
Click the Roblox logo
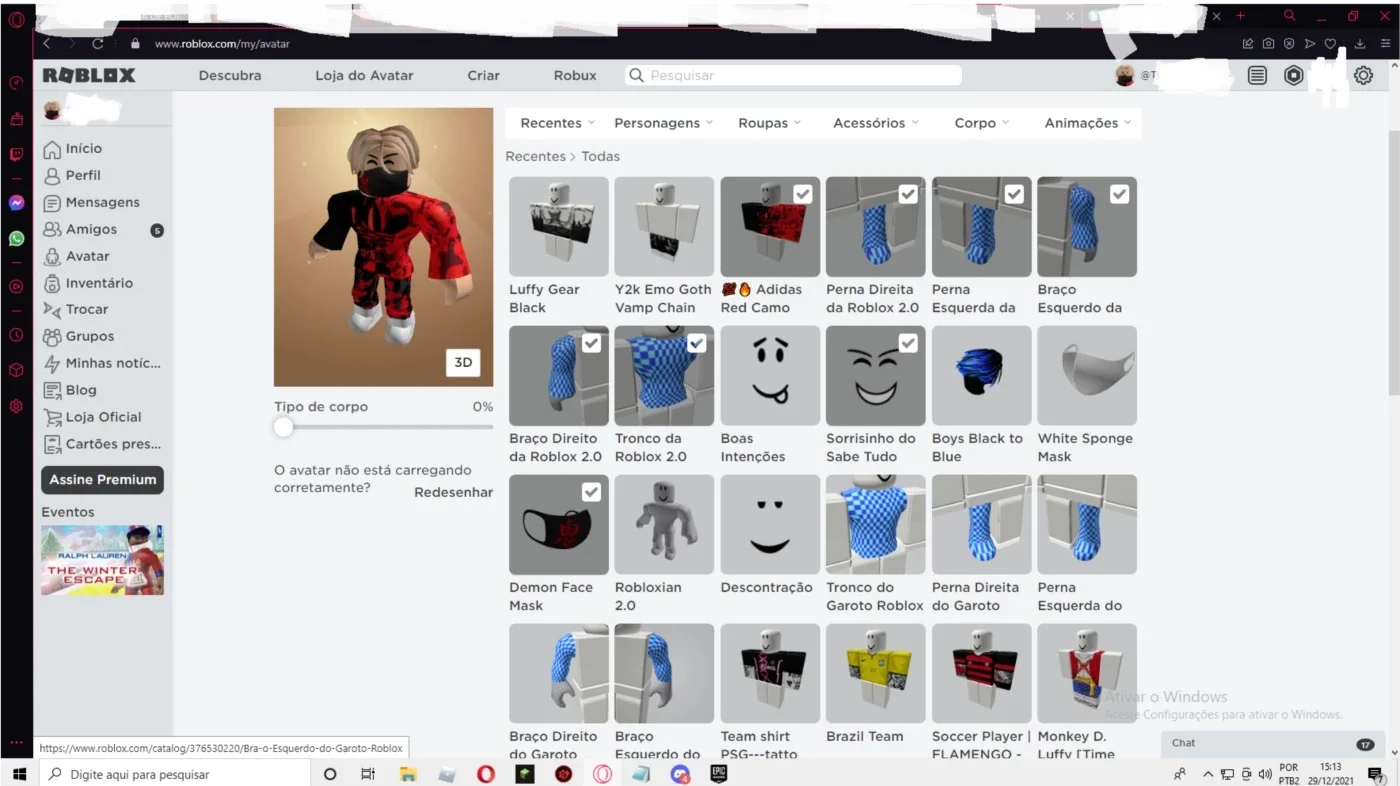(89, 75)
